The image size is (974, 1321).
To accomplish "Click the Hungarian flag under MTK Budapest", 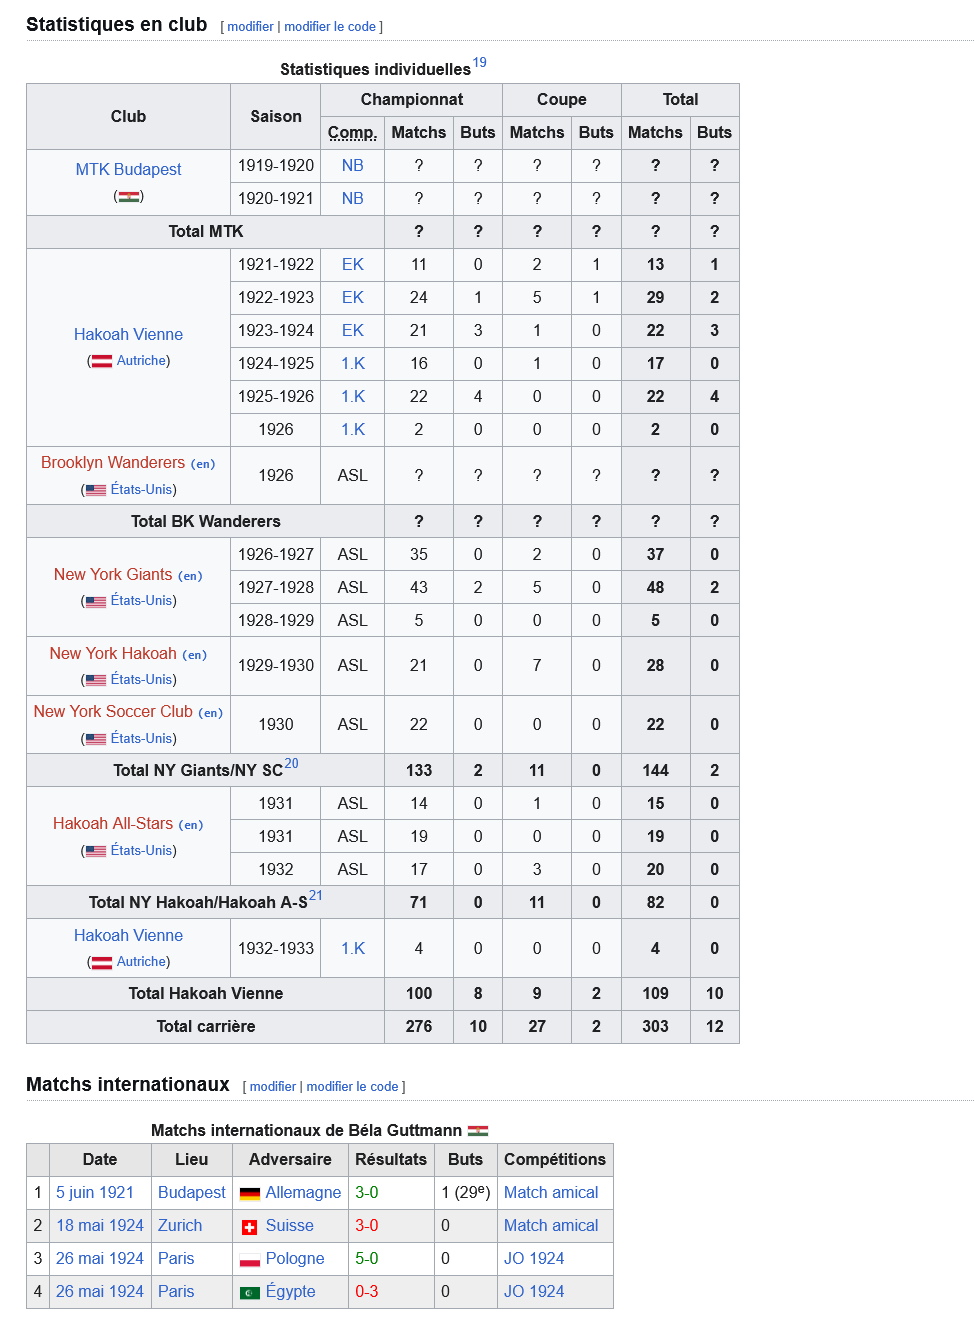I will [x=128, y=197].
